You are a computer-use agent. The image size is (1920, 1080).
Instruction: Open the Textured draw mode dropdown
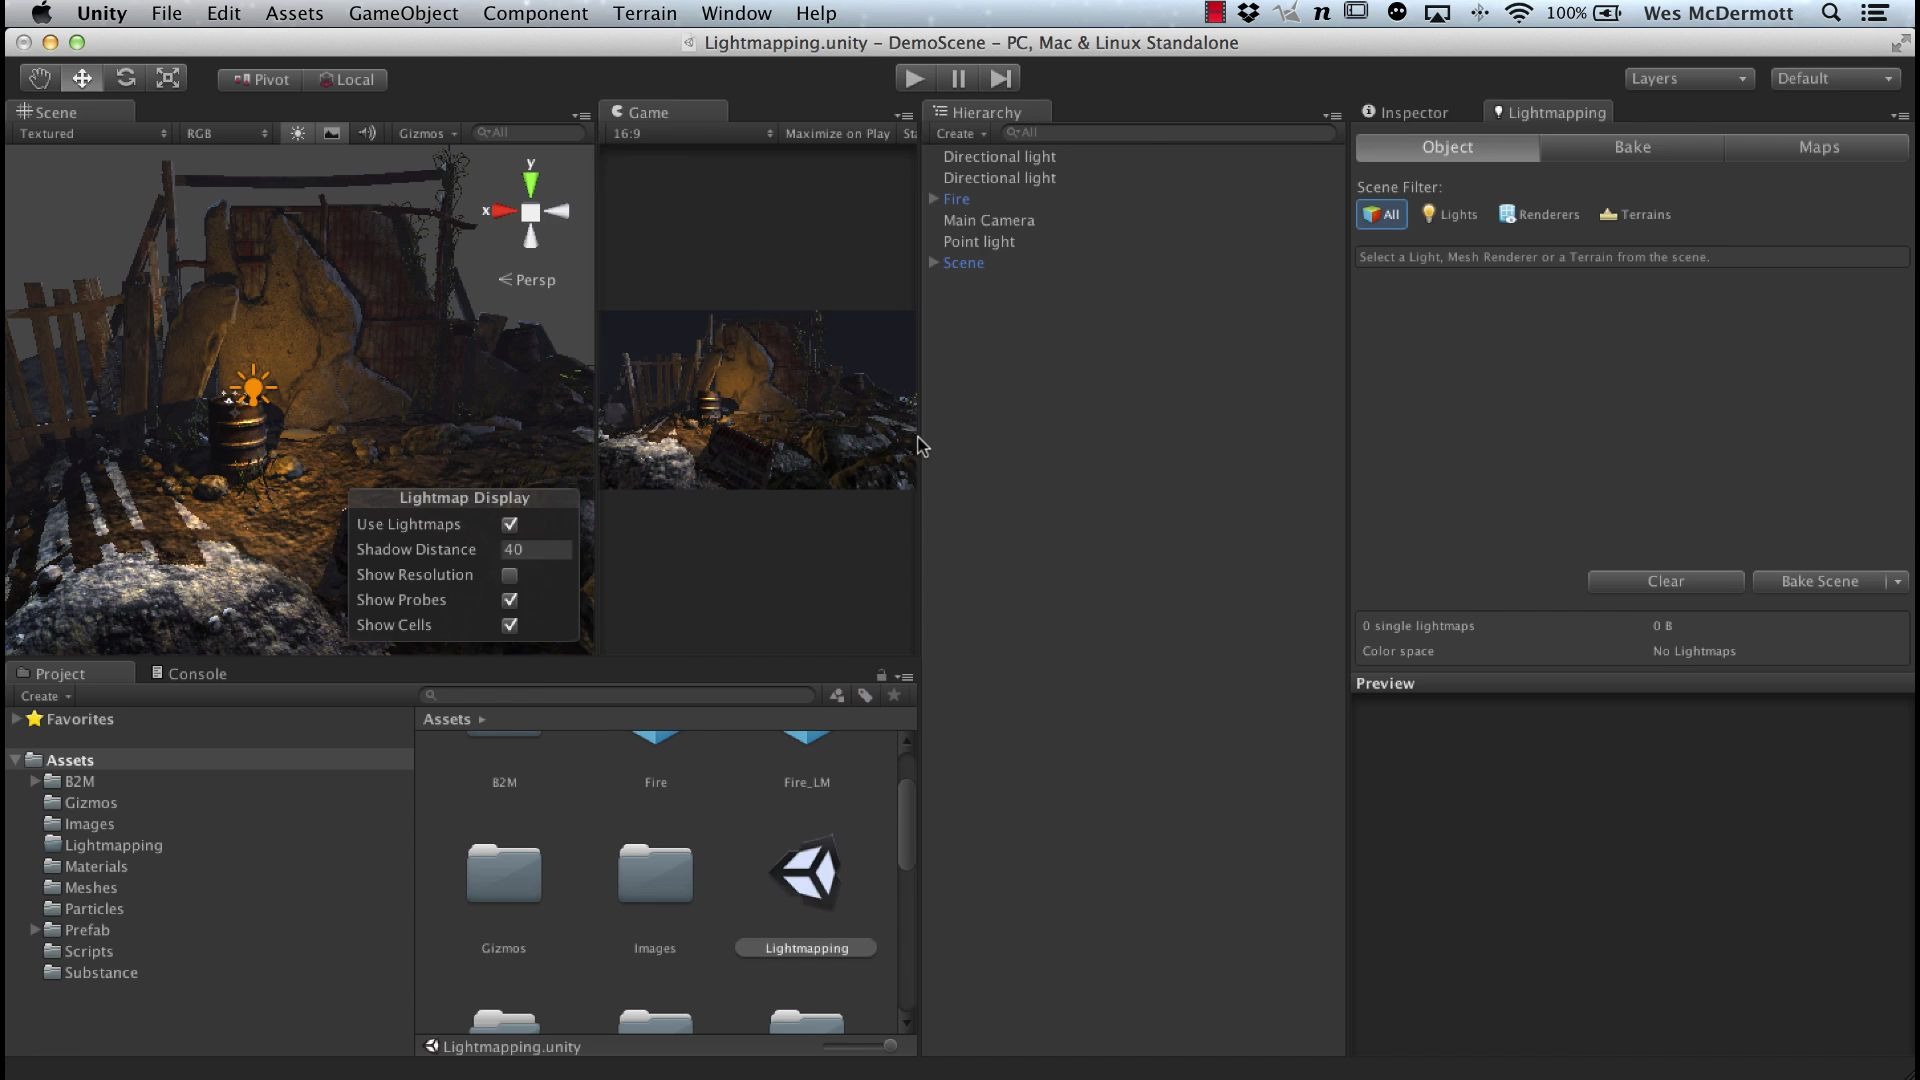93,133
